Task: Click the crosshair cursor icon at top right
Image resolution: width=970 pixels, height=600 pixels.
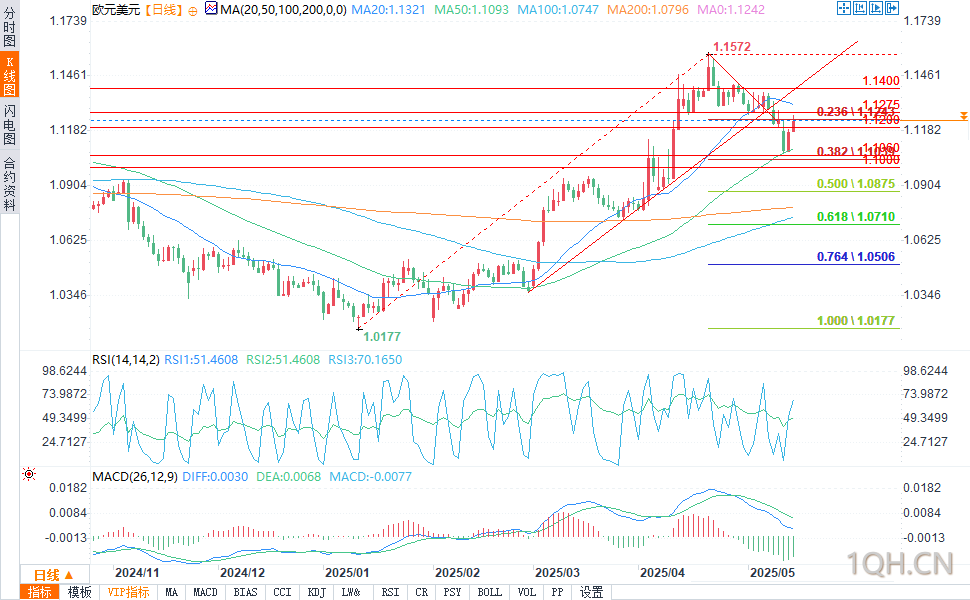Action: coord(843,8)
